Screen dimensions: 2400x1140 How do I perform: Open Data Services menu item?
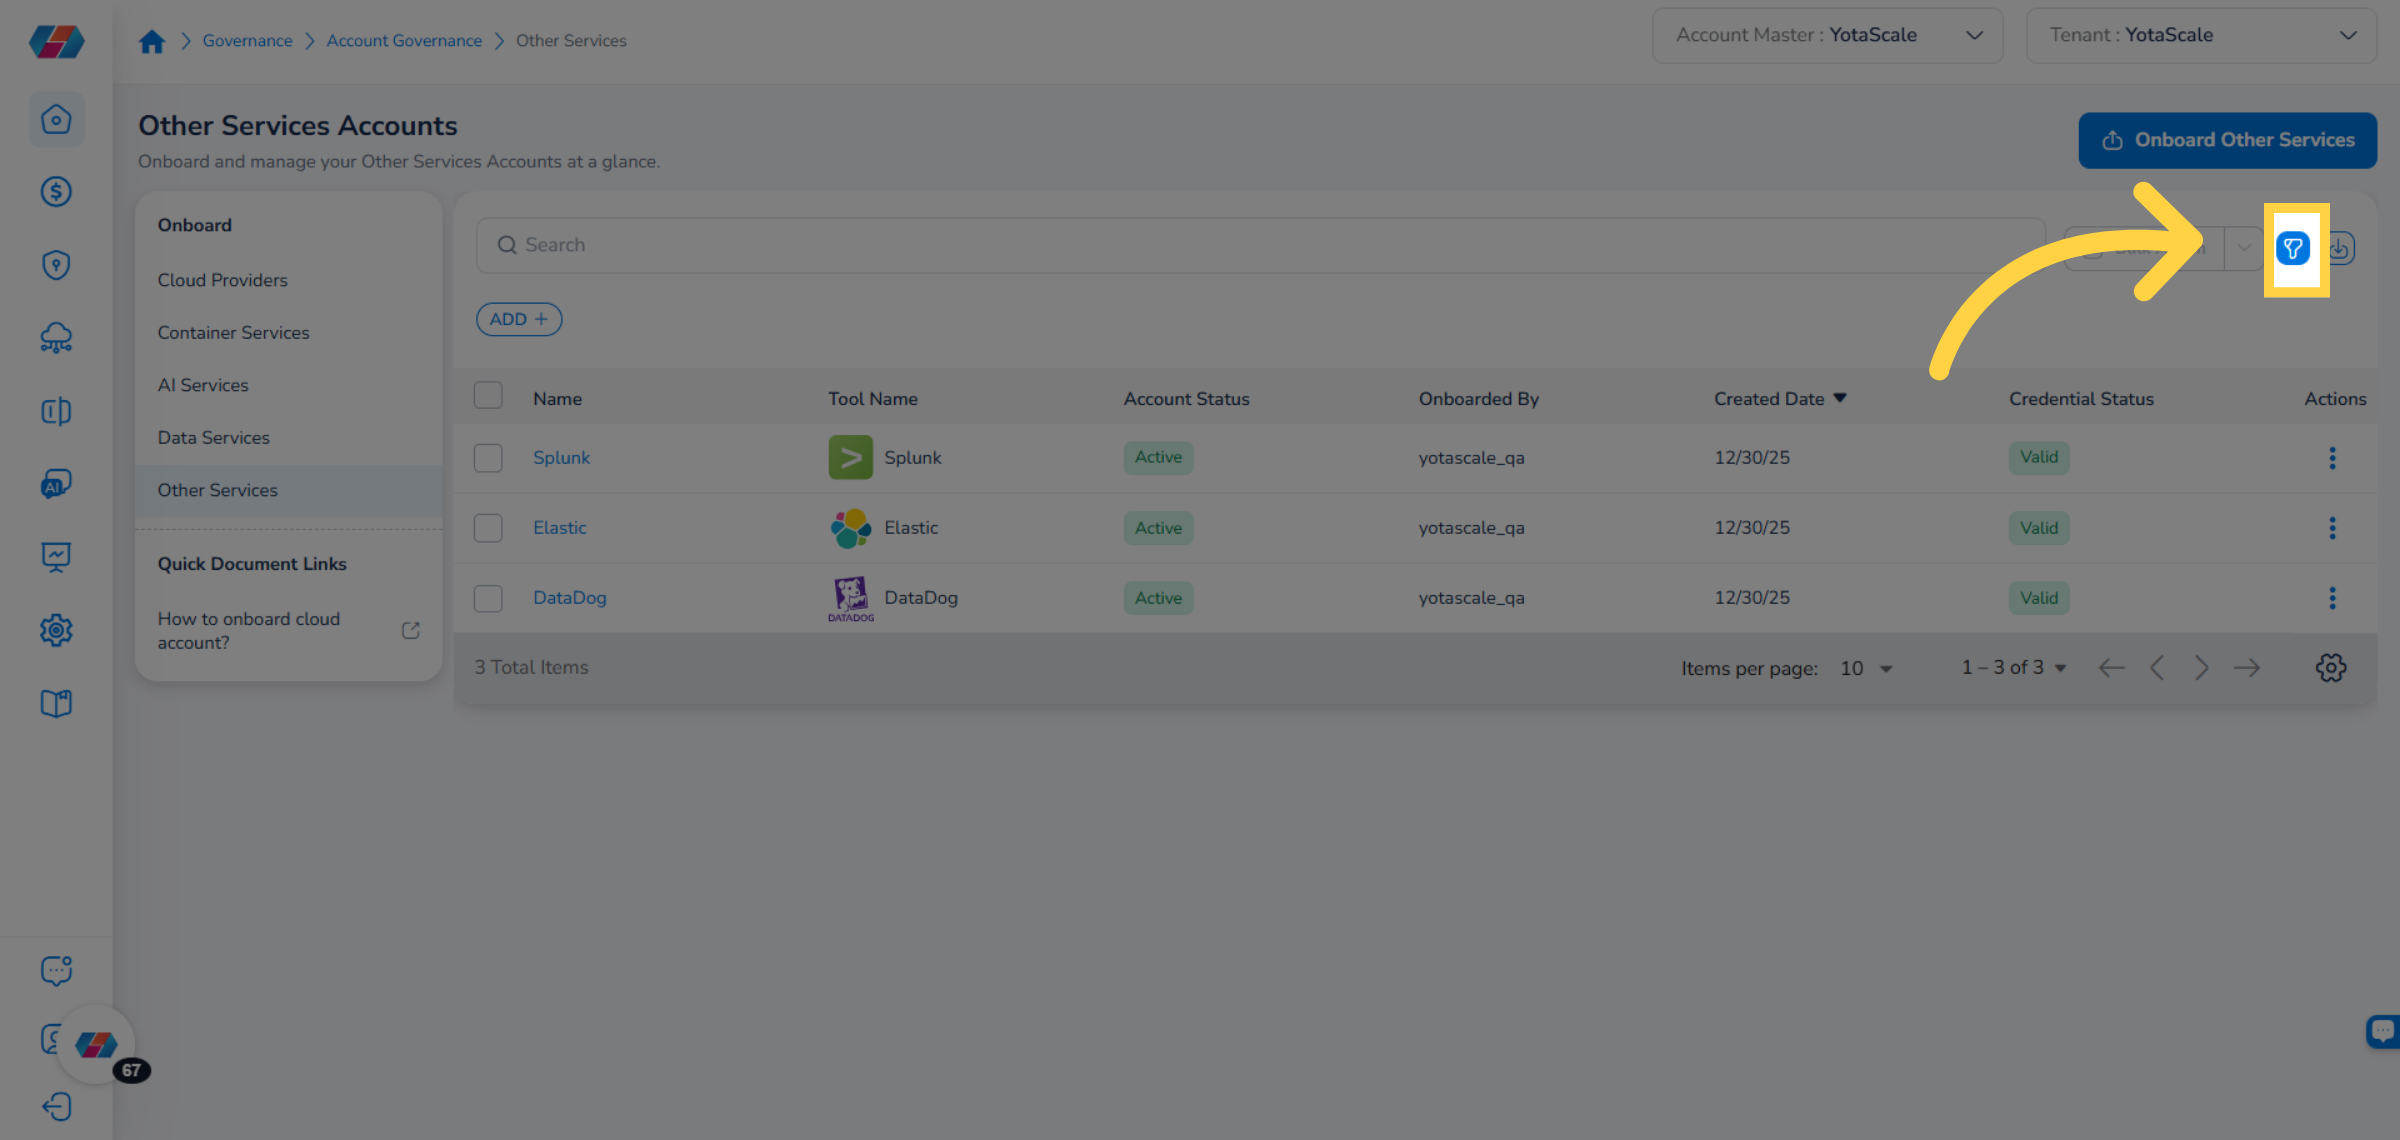(213, 438)
